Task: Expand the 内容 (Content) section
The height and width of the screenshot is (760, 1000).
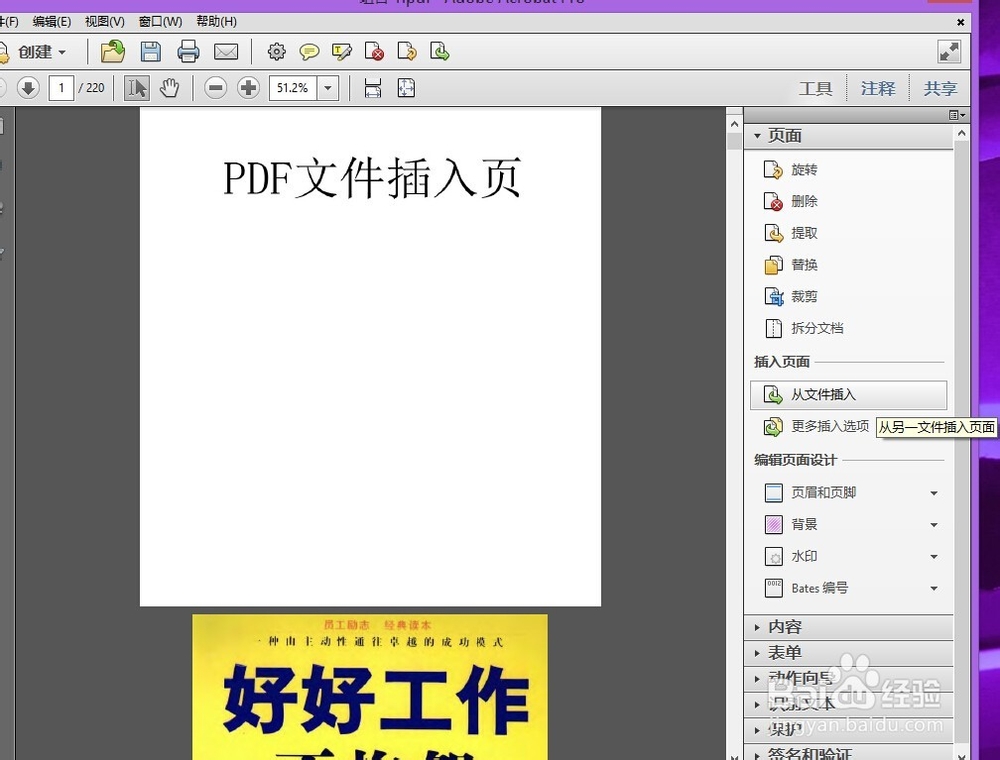Action: click(x=785, y=627)
